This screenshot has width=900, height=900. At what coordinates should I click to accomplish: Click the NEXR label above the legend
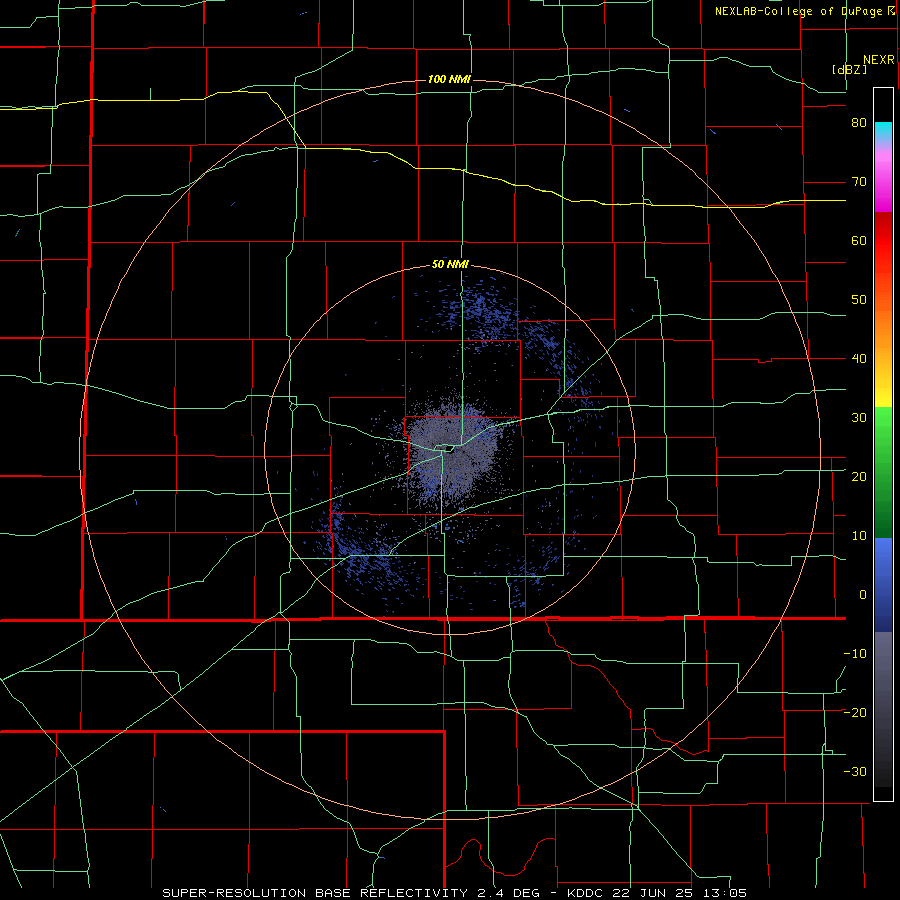879,60
